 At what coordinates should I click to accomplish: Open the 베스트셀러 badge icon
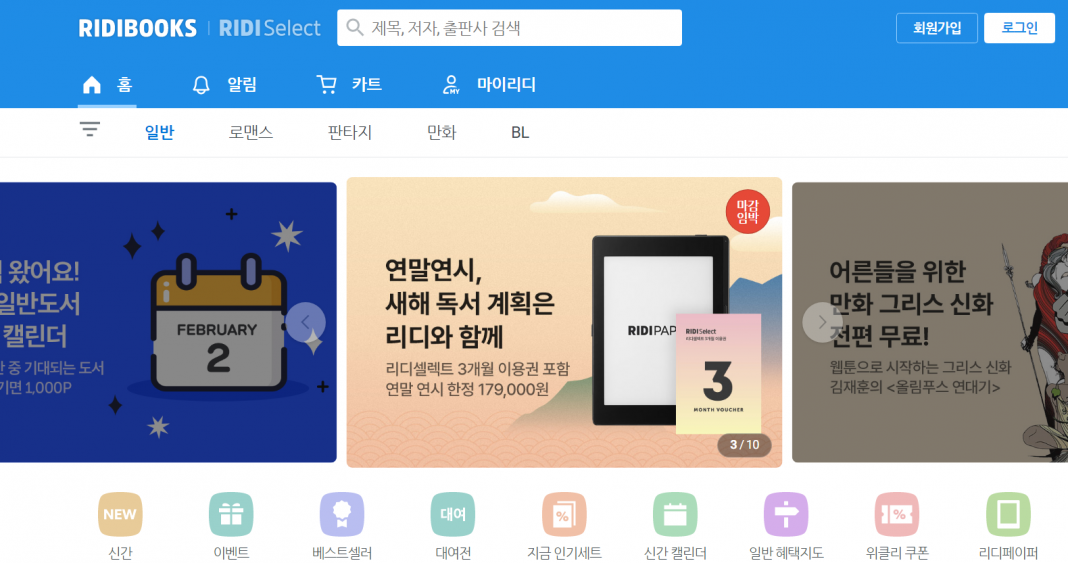tap(342, 515)
